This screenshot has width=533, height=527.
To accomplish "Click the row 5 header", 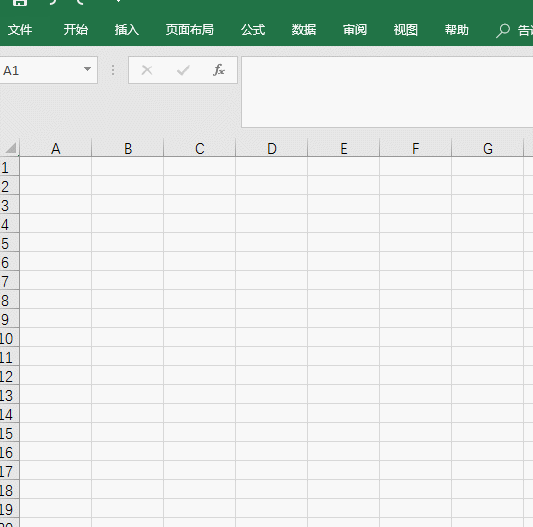I will point(10,243).
